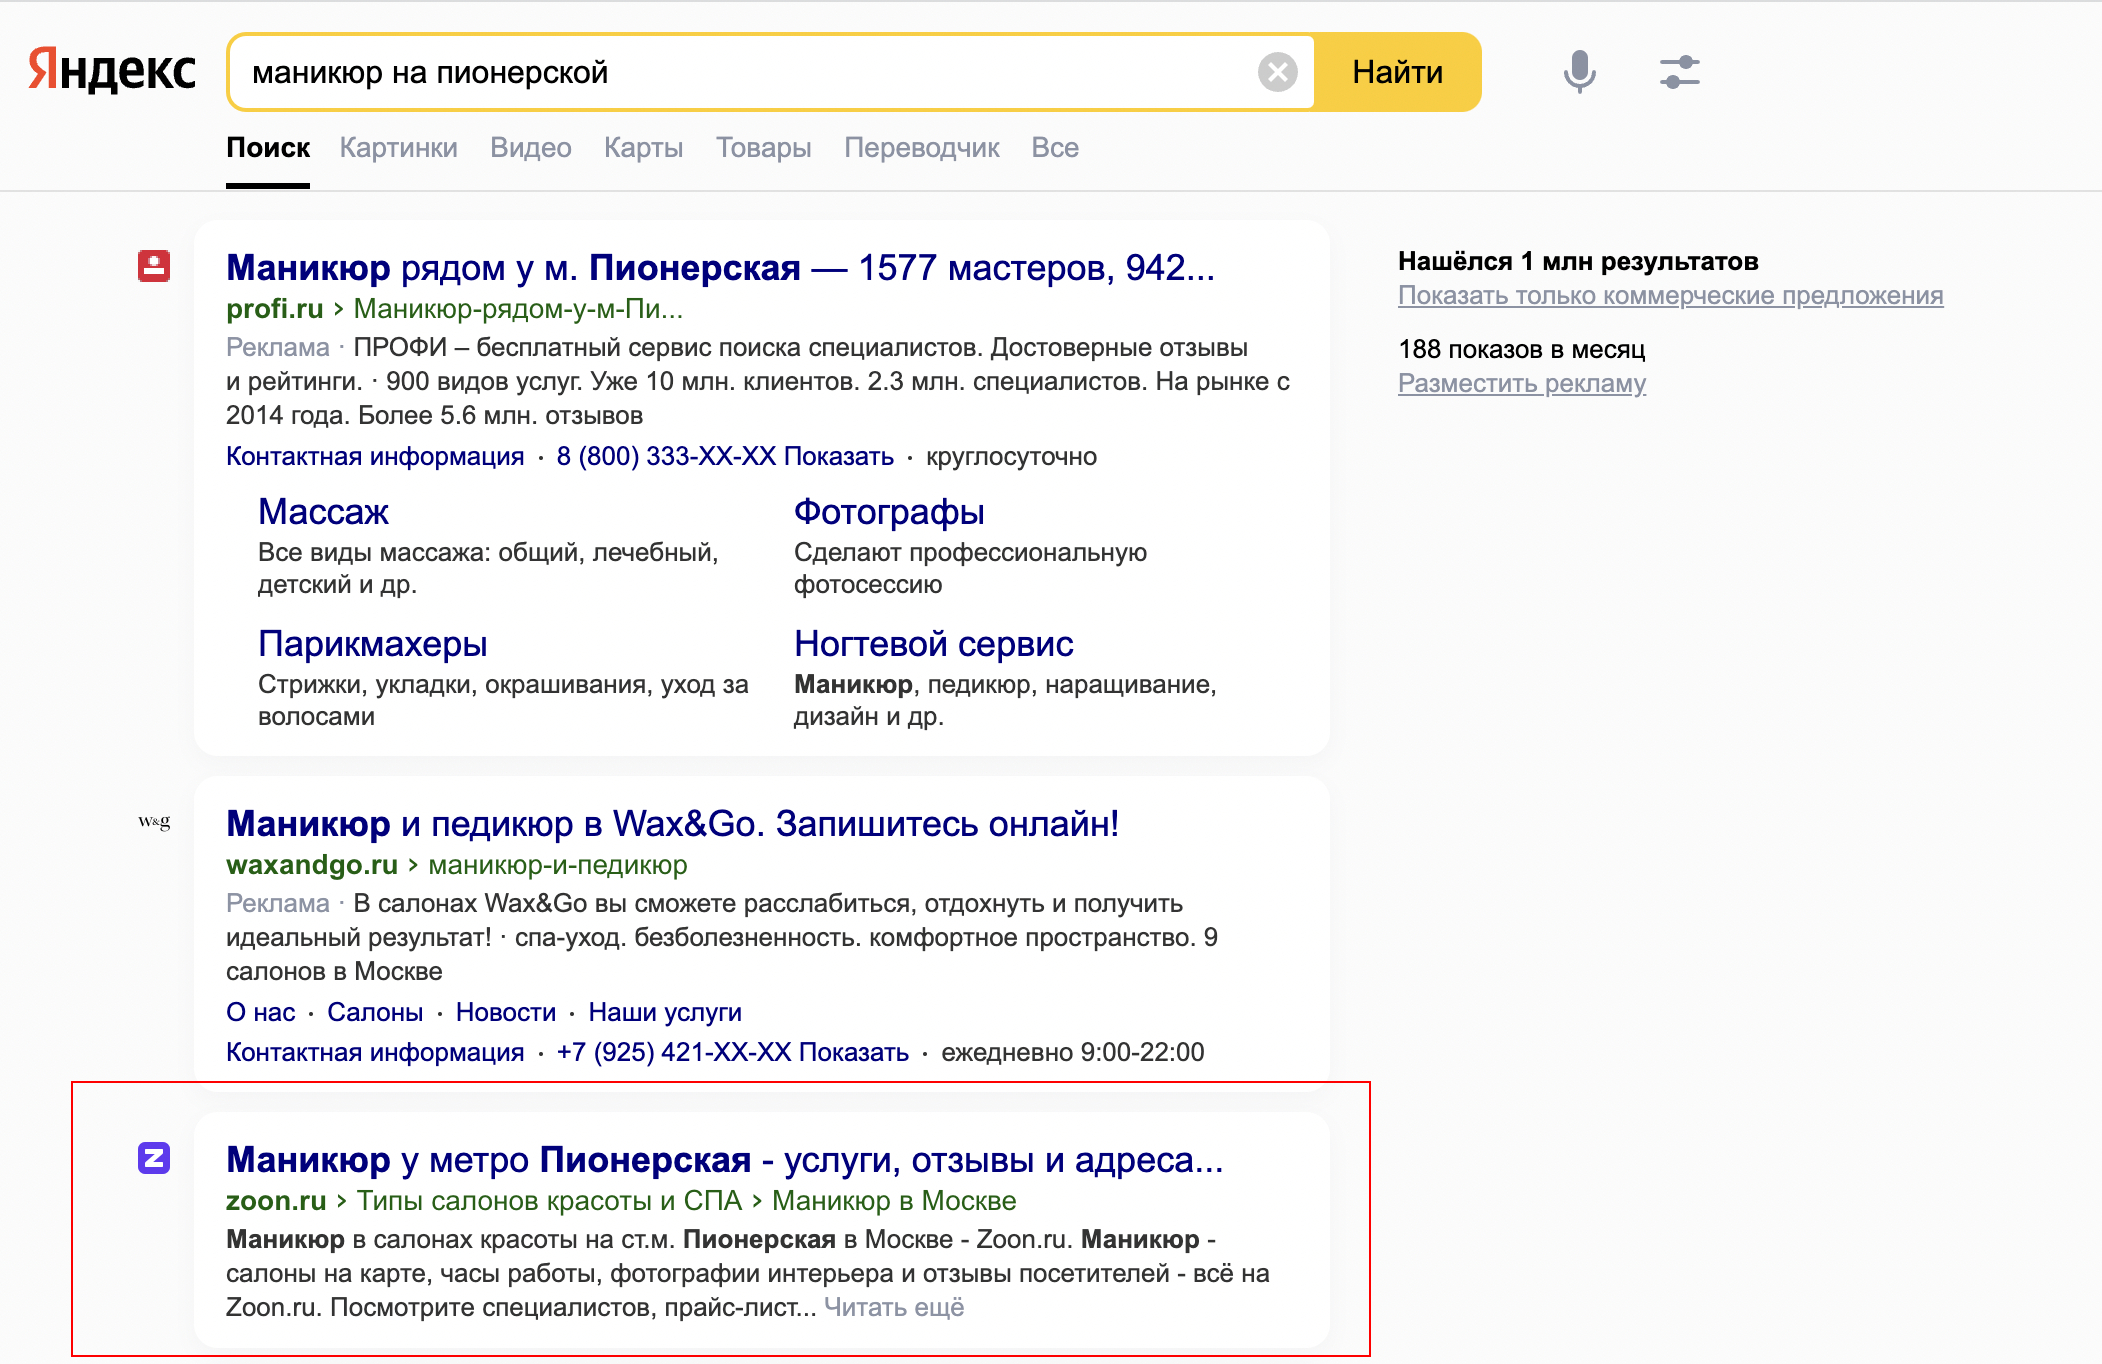Click the text Нашёлся 1 млн результатов

pyautogui.click(x=1578, y=262)
